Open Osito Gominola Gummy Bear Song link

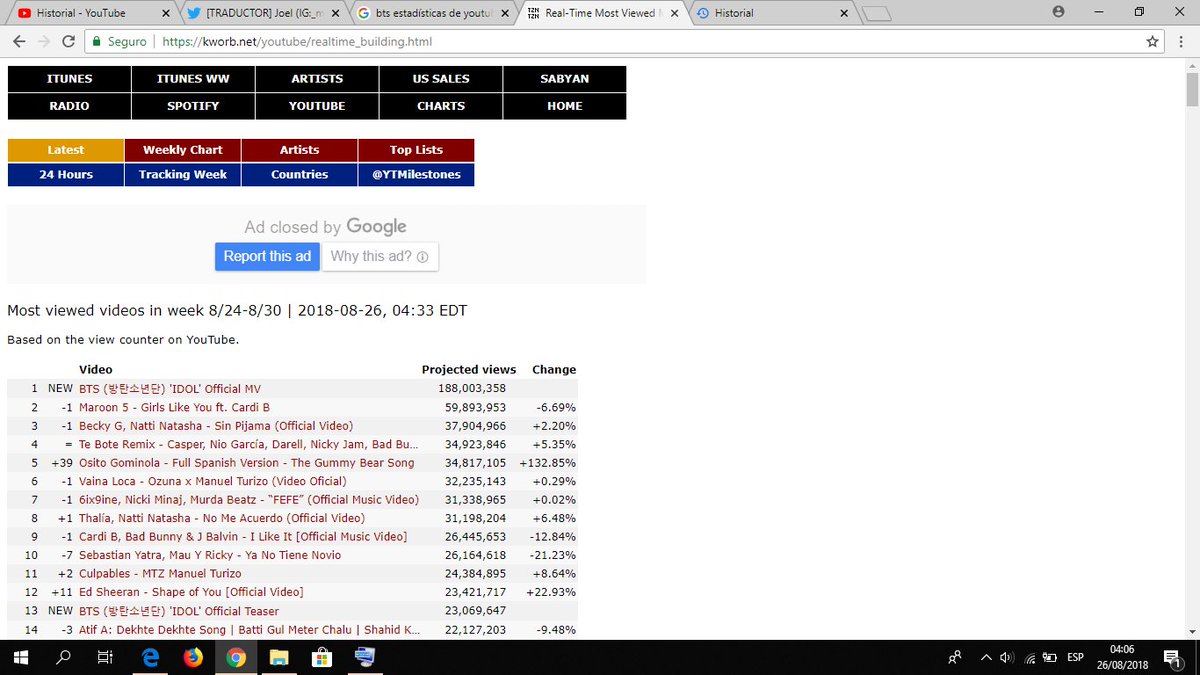247,463
